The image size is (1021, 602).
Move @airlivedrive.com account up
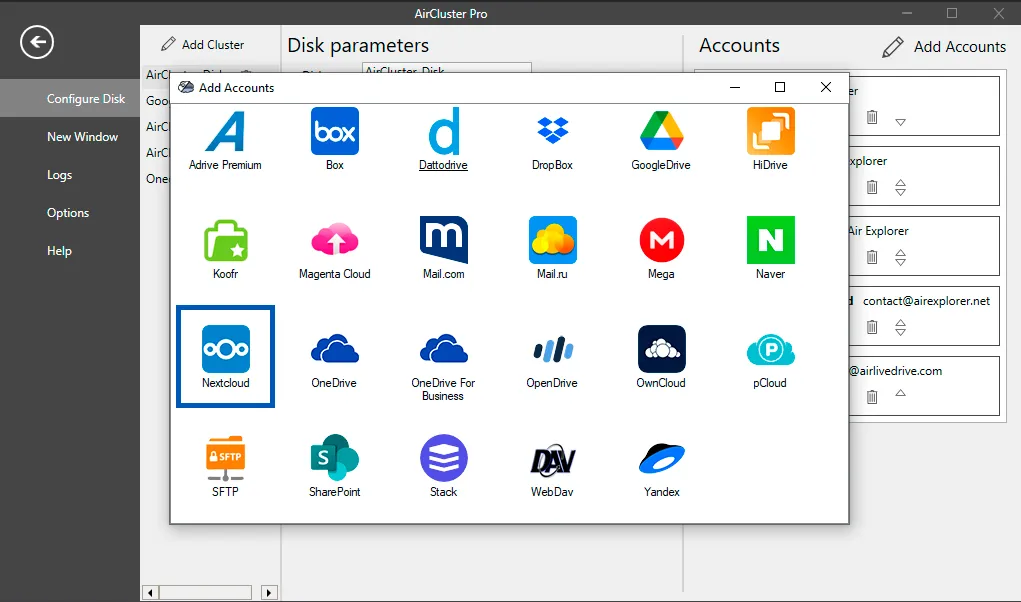coord(901,392)
